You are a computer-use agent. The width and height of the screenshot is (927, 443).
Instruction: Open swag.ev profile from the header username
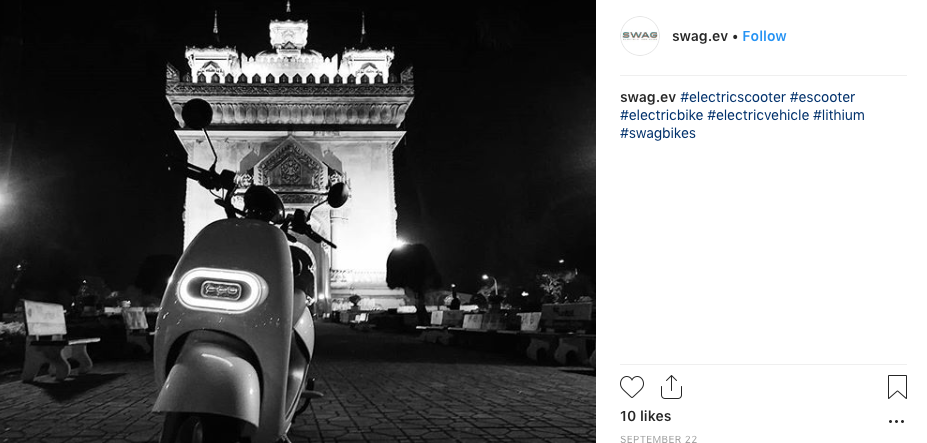(x=700, y=36)
